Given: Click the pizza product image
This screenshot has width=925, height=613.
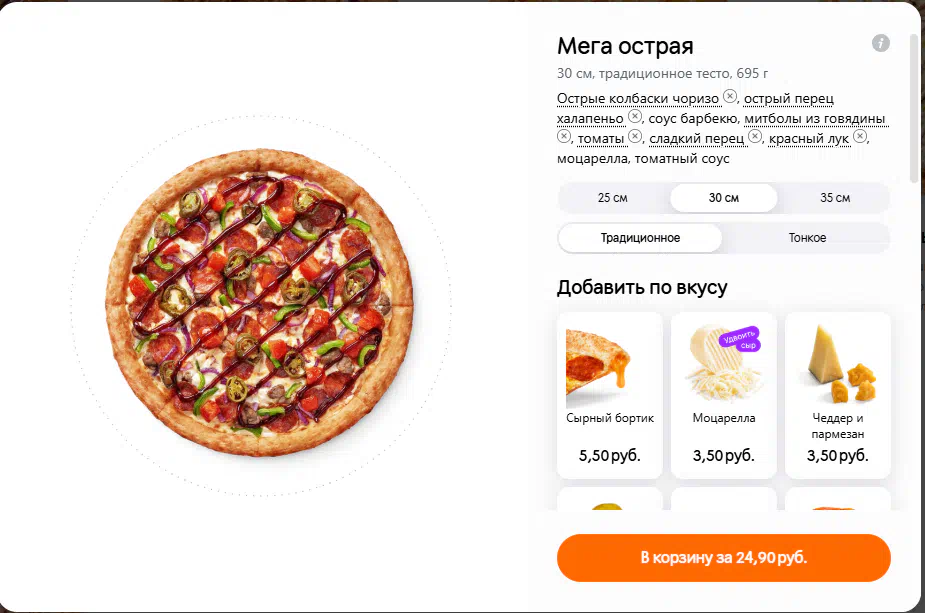Looking at the screenshot, I should pyautogui.click(x=260, y=302).
